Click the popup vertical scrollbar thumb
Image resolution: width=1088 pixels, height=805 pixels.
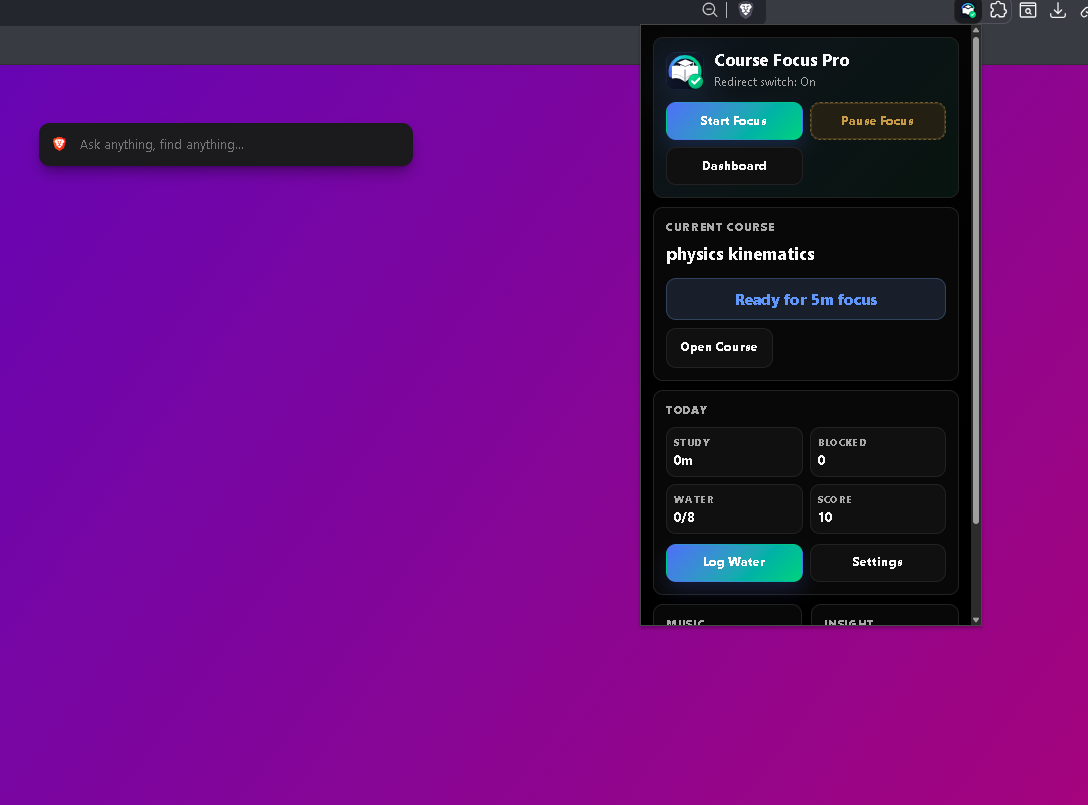point(976,280)
